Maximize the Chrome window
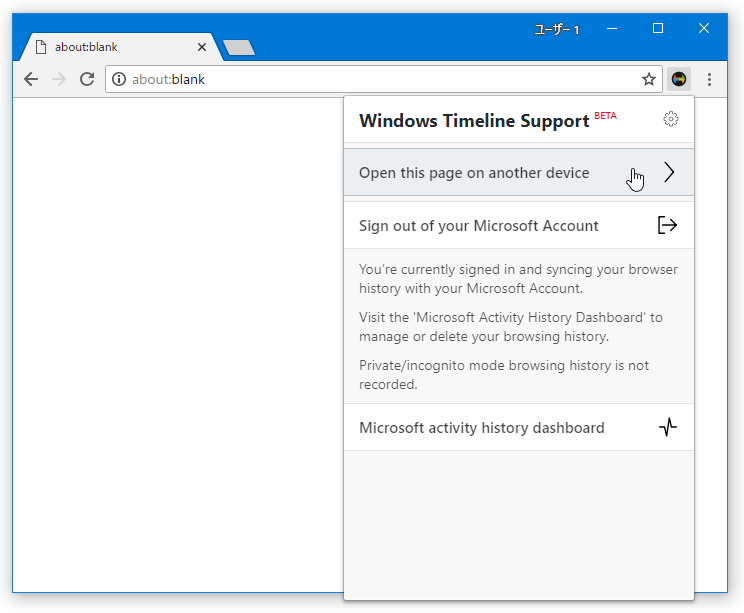744x613 pixels. 658,28
